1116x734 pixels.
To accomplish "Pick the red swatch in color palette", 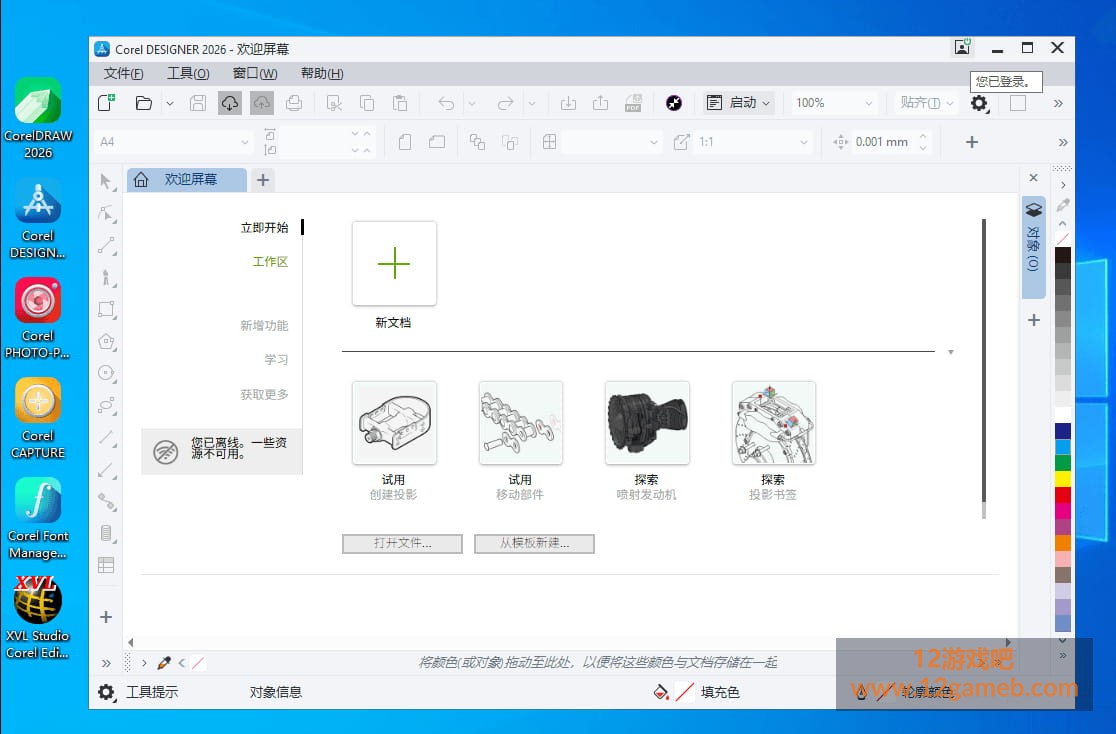I will [x=1063, y=494].
